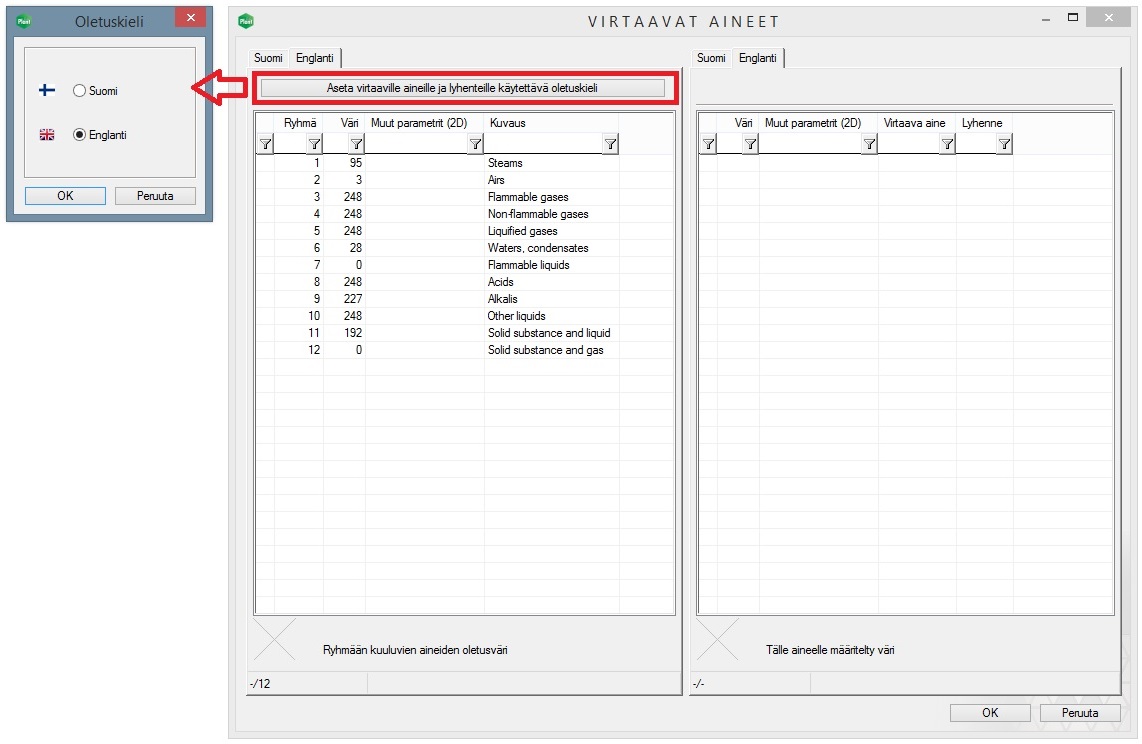Viewport: 1142px width, 744px height.
Task: Select the Waters, condensates row
Action: (x=538, y=248)
